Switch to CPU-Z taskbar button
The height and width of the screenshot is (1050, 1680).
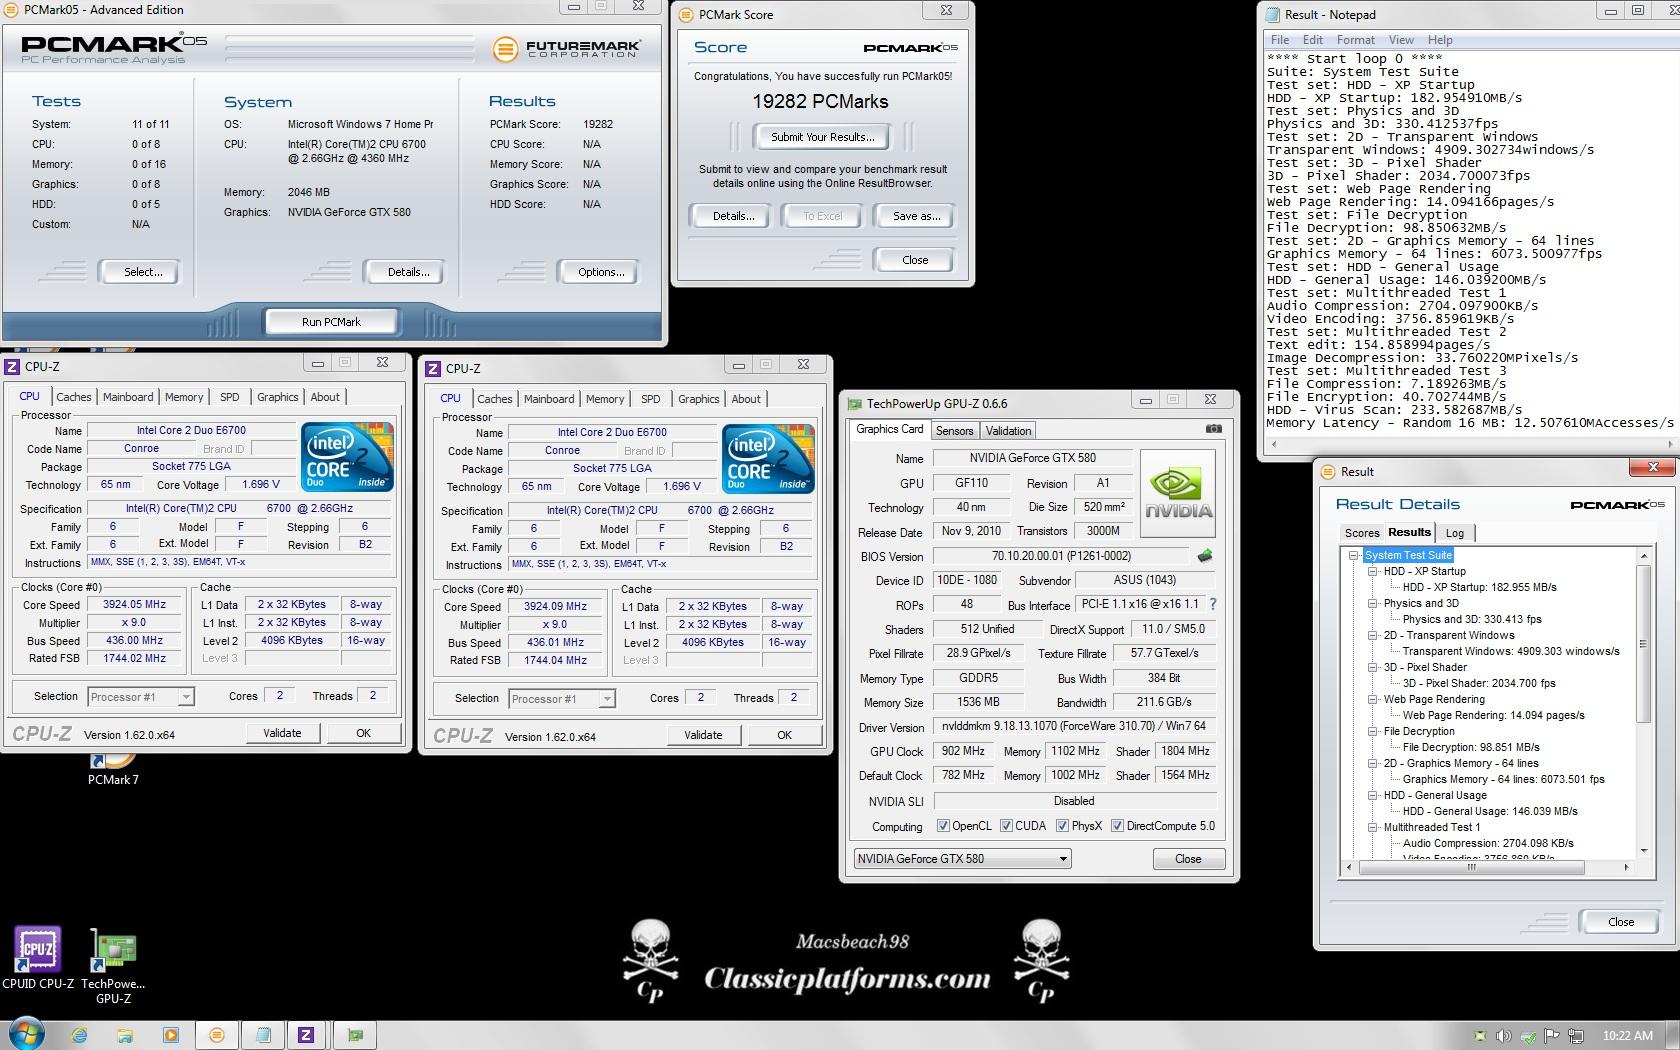click(x=306, y=1035)
